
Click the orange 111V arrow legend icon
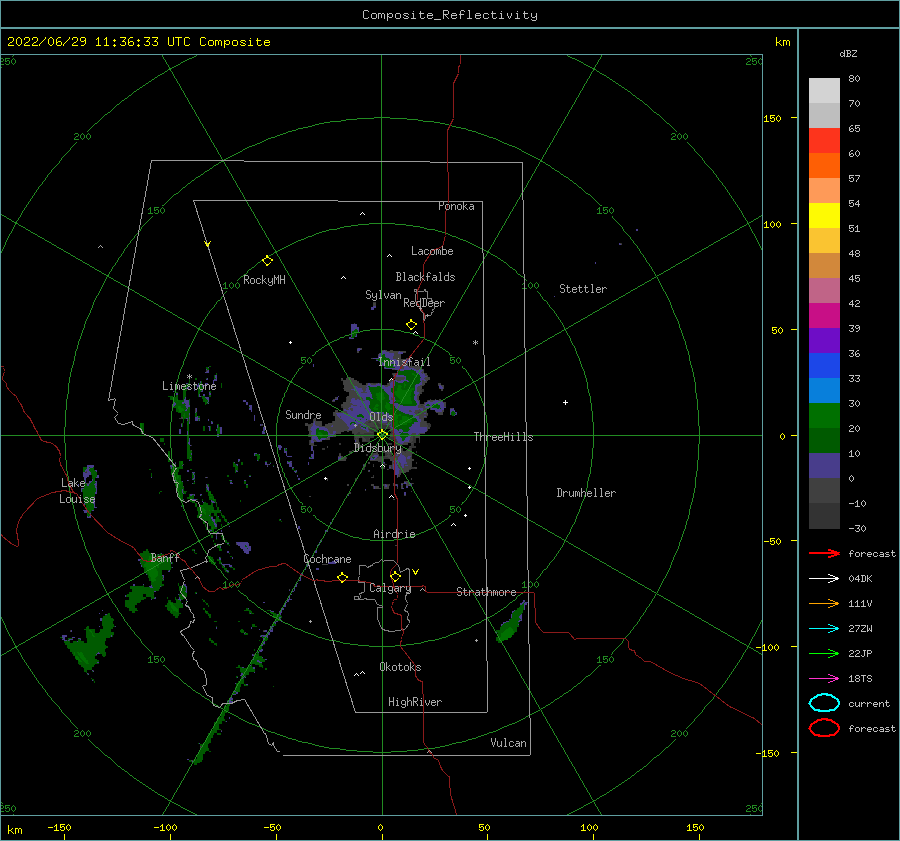pos(824,603)
